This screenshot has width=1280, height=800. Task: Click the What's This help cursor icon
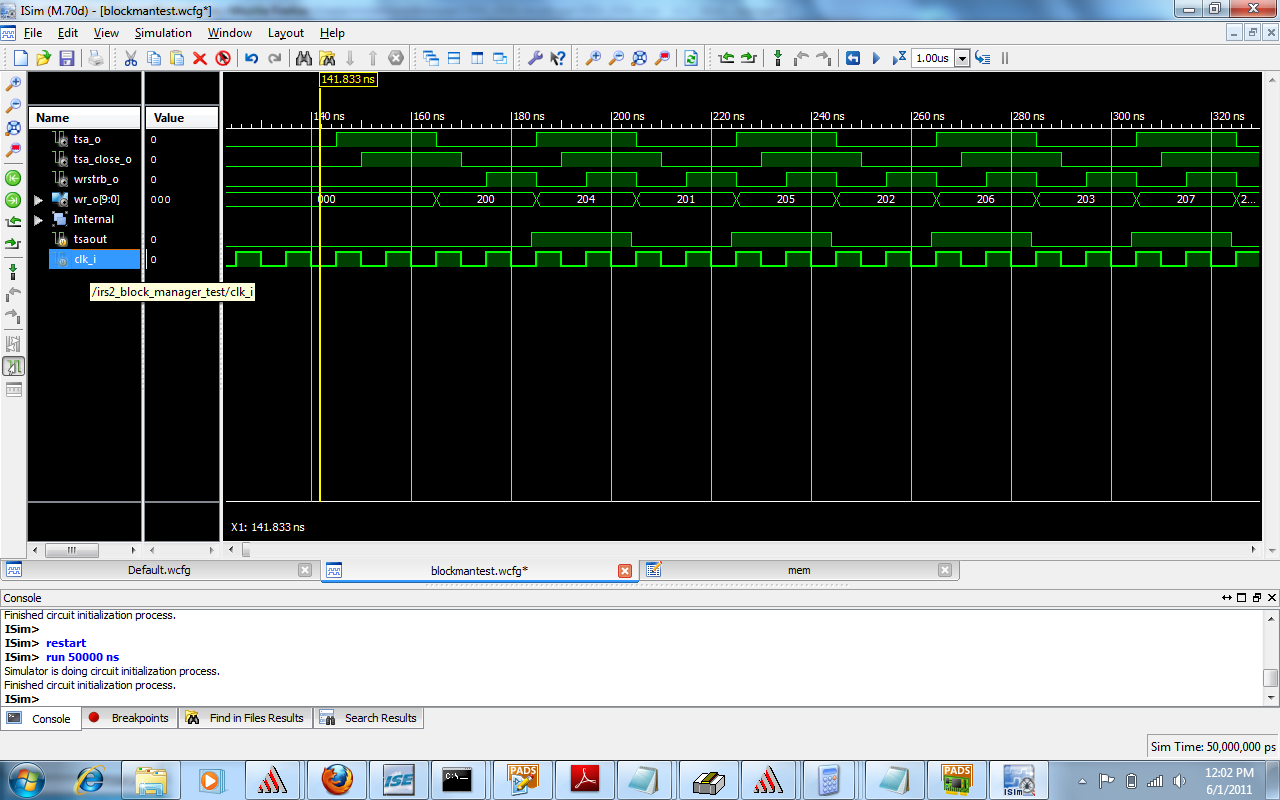(x=558, y=58)
